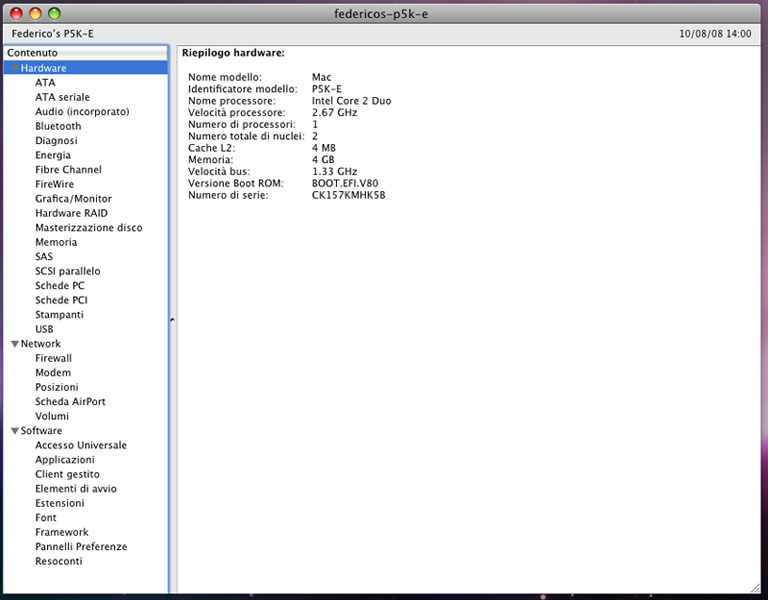This screenshot has width=768, height=600.
Task: Select Estensioni under Software
Action: [59, 503]
